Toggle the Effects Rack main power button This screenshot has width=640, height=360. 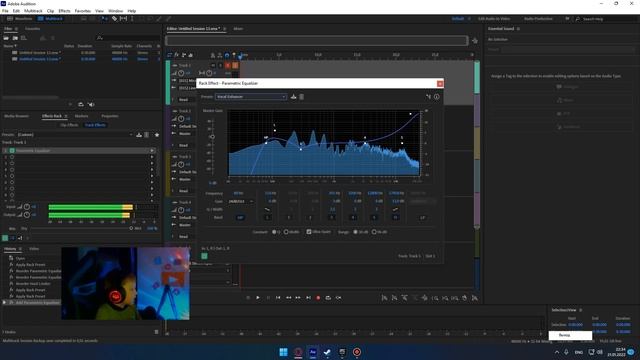click(x=5, y=238)
